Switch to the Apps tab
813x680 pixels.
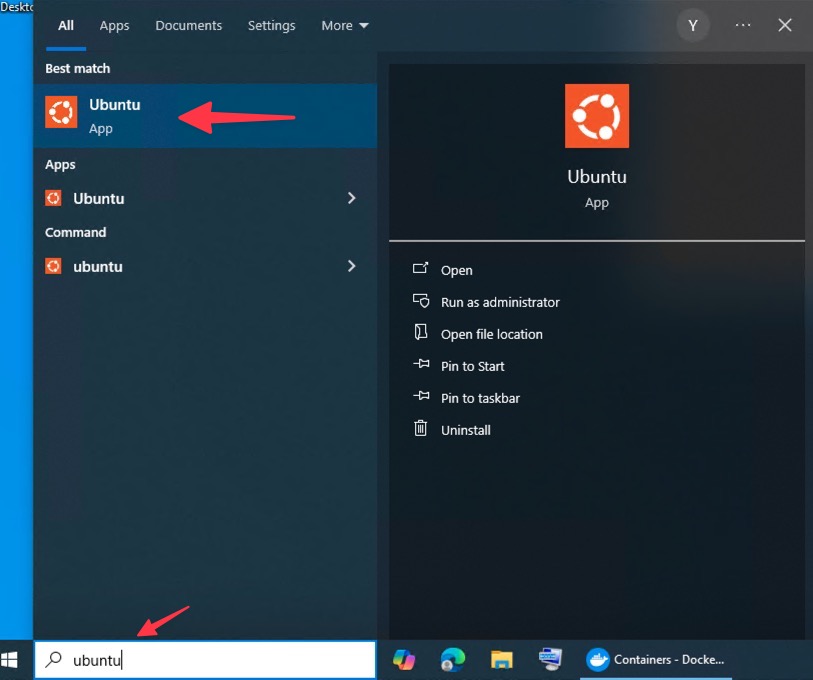[x=114, y=25]
